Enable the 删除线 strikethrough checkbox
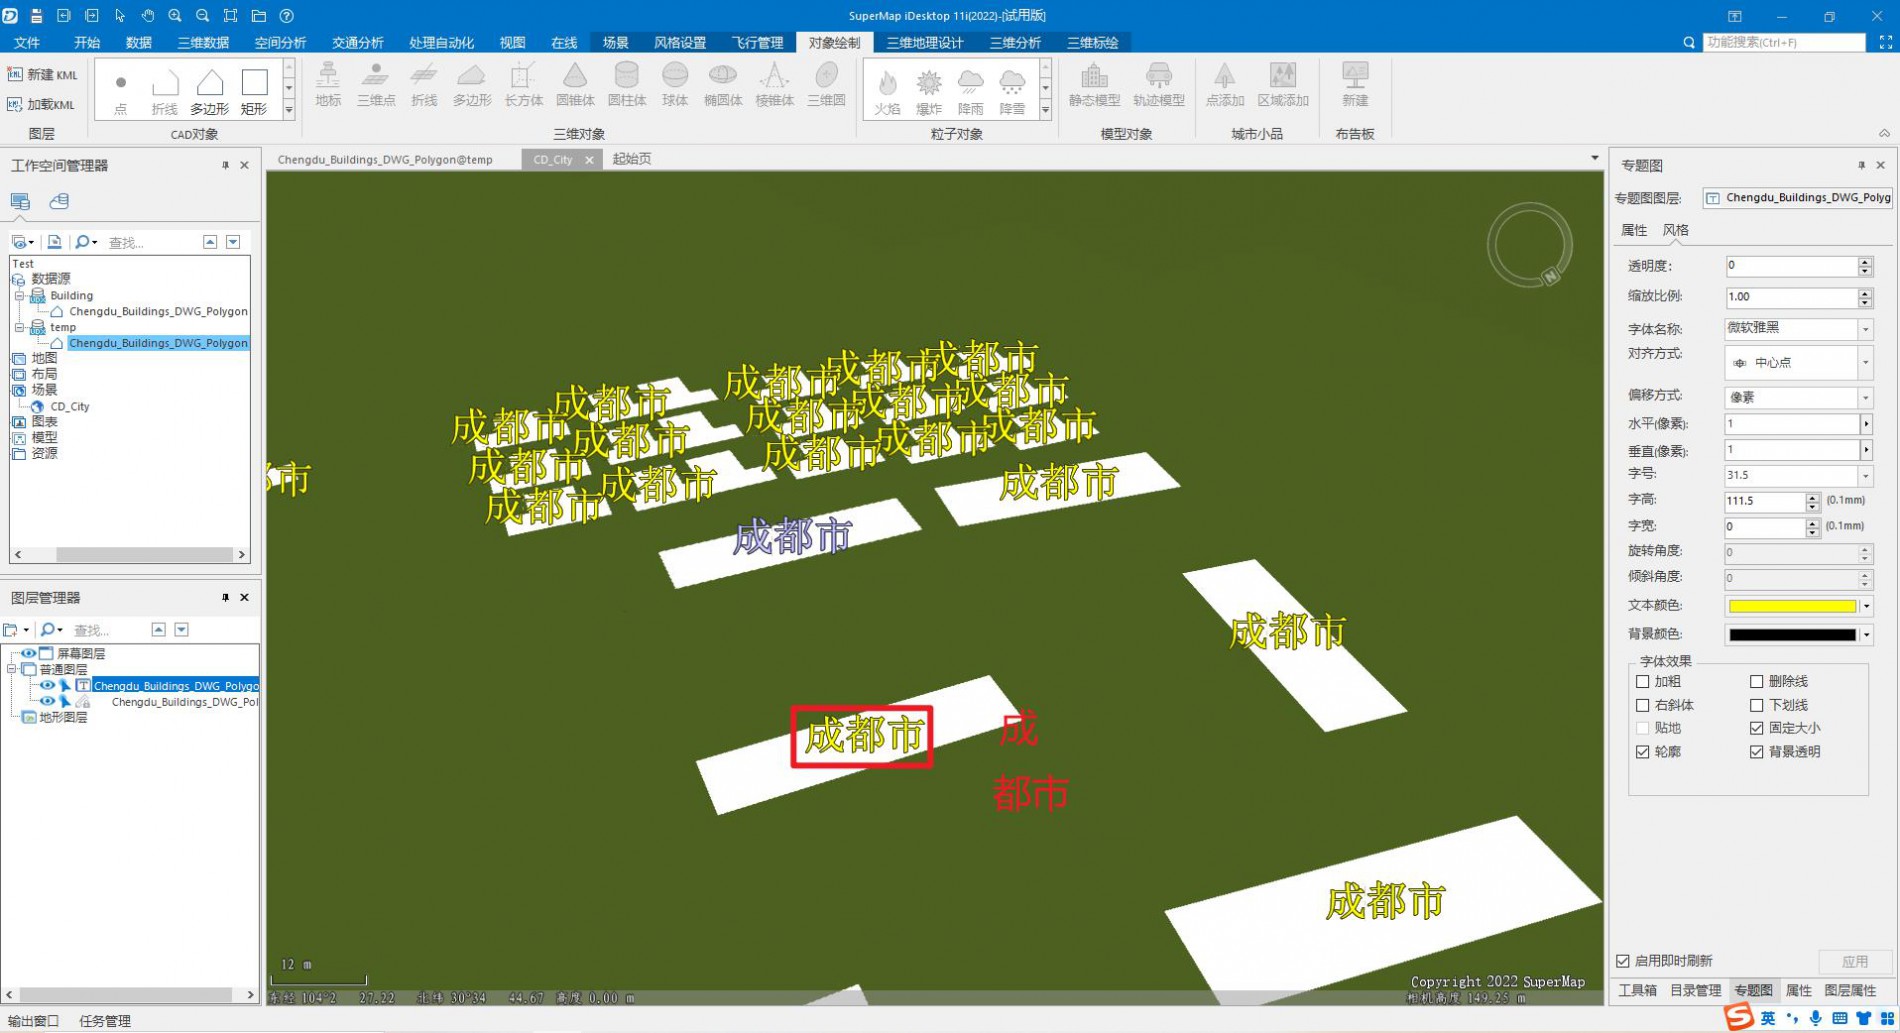1900x1033 pixels. tap(1756, 682)
